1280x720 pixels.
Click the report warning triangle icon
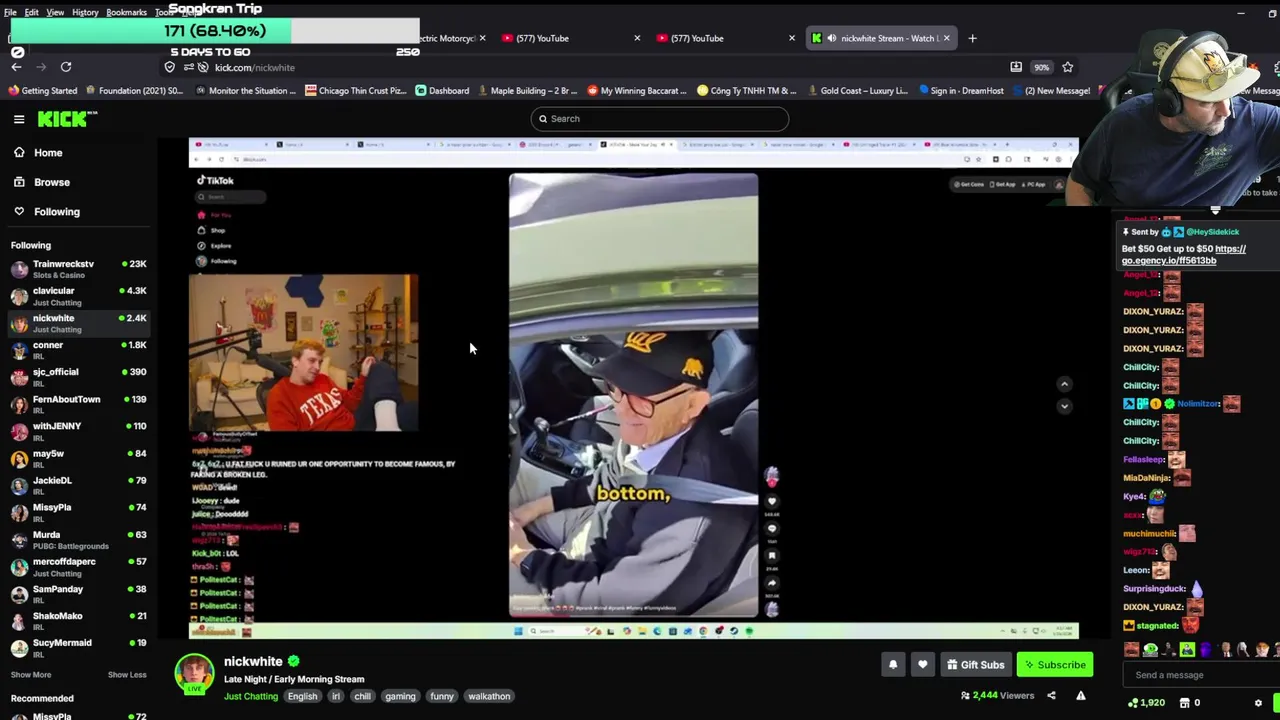coord(1081,696)
